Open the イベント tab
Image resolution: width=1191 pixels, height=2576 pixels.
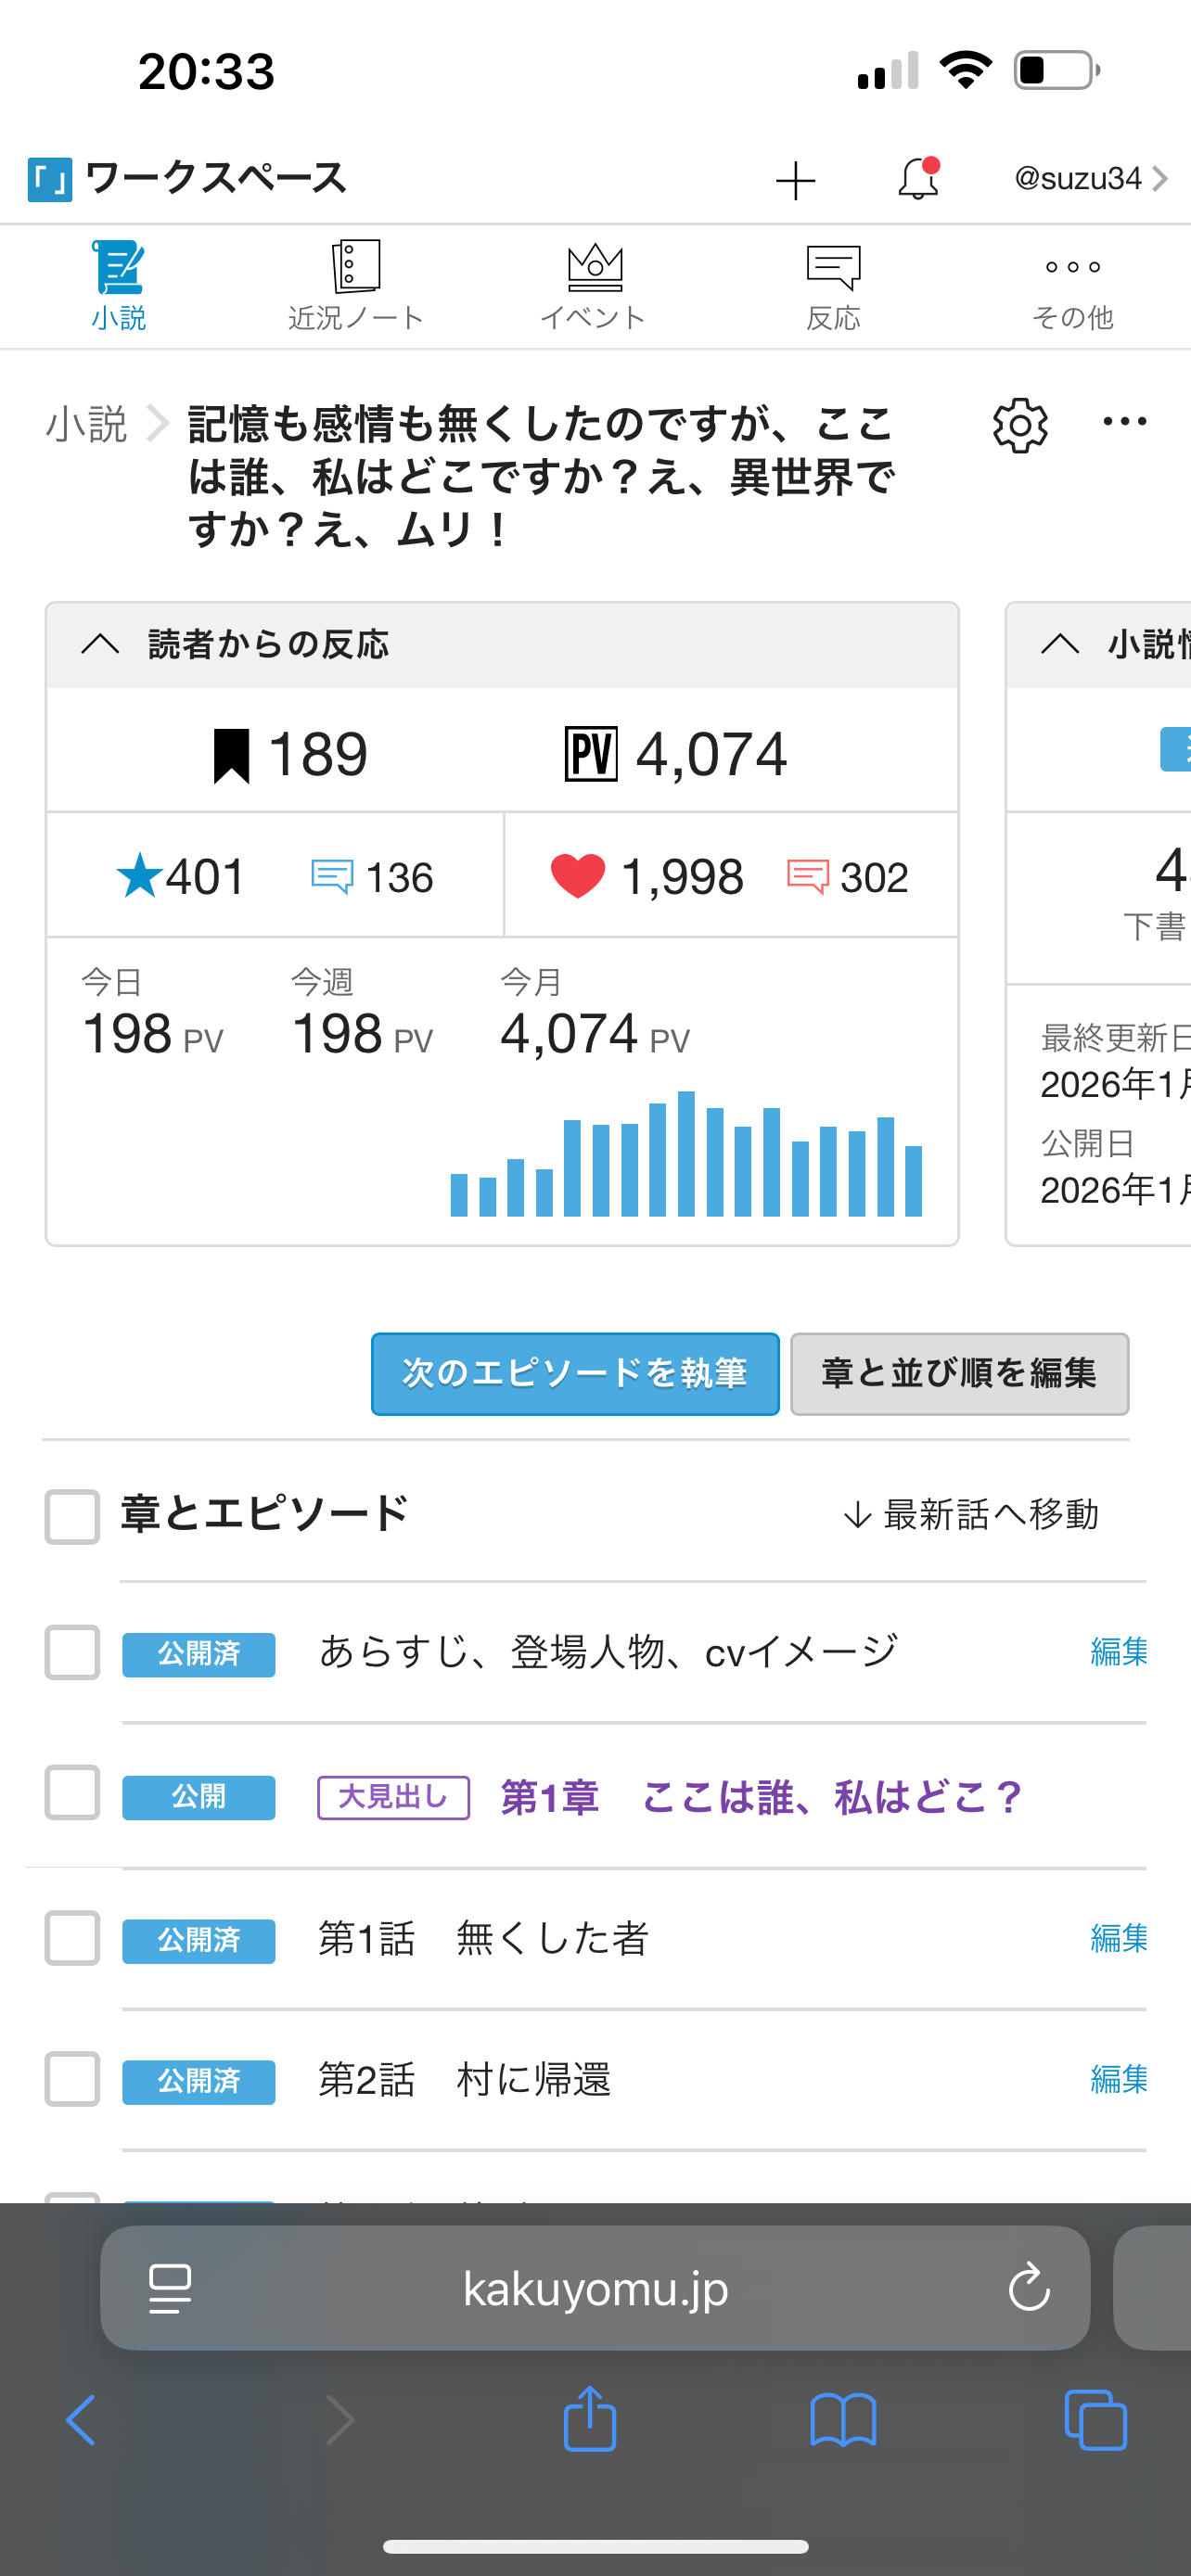tap(594, 286)
